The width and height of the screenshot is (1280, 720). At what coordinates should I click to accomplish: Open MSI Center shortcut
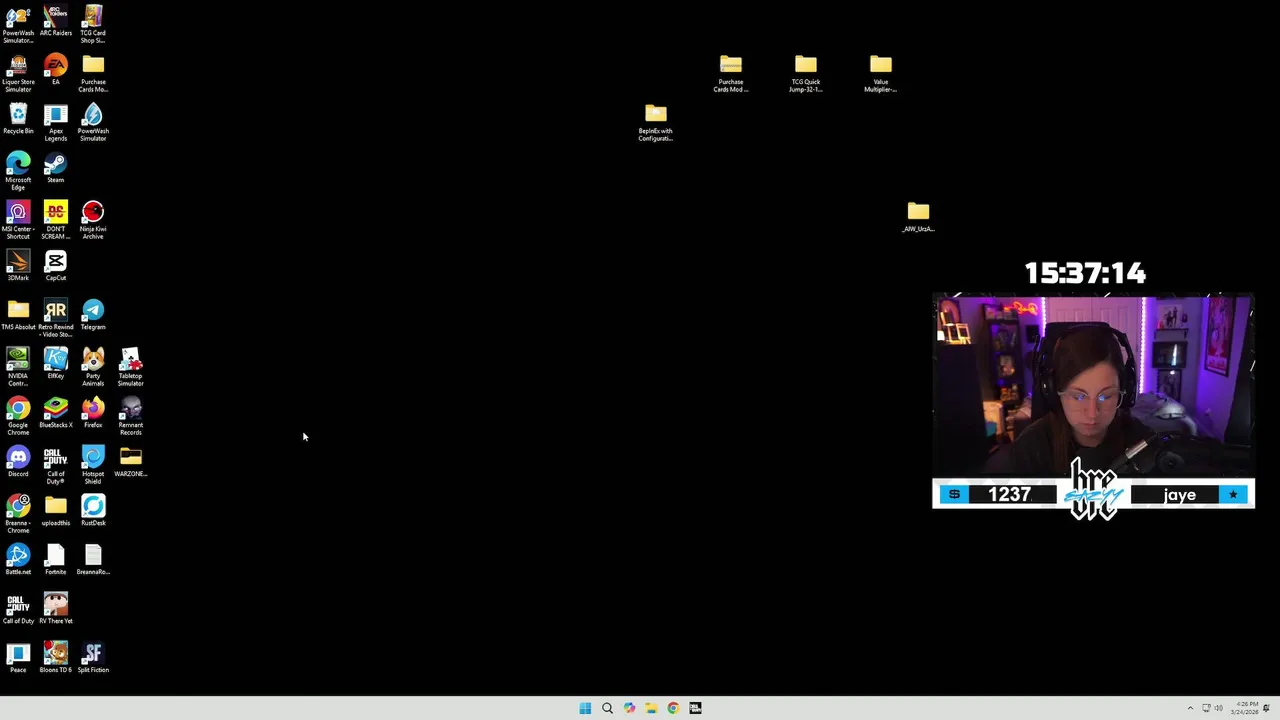(18, 220)
